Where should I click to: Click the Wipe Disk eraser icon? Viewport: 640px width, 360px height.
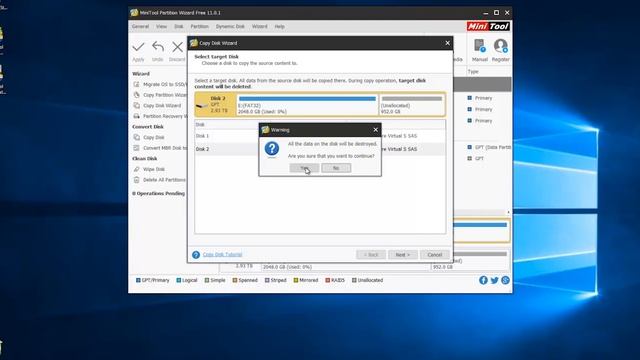(136, 169)
